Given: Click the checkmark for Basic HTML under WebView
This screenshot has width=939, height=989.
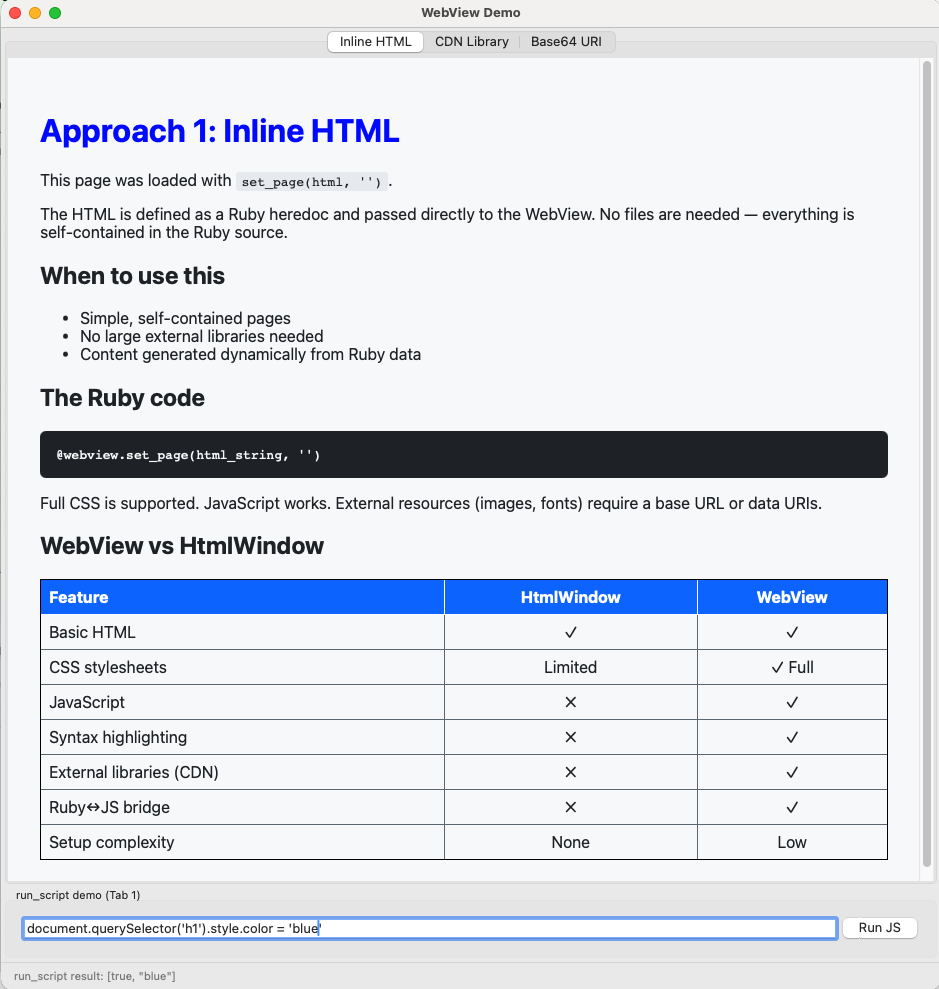Looking at the screenshot, I should (791, 632).
